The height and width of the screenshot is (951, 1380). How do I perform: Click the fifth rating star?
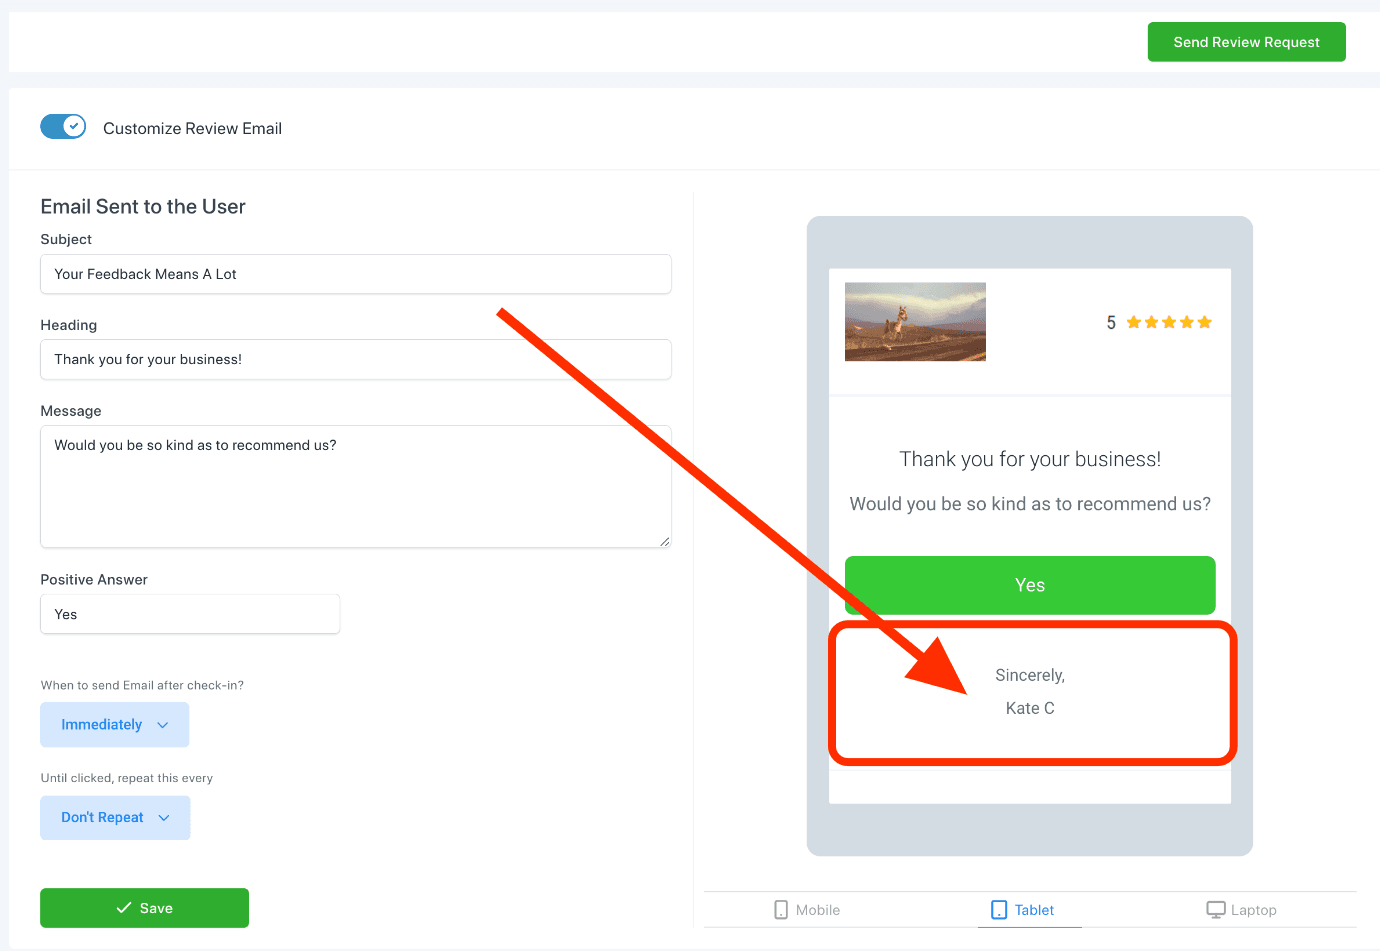(x=1204, y=321)
